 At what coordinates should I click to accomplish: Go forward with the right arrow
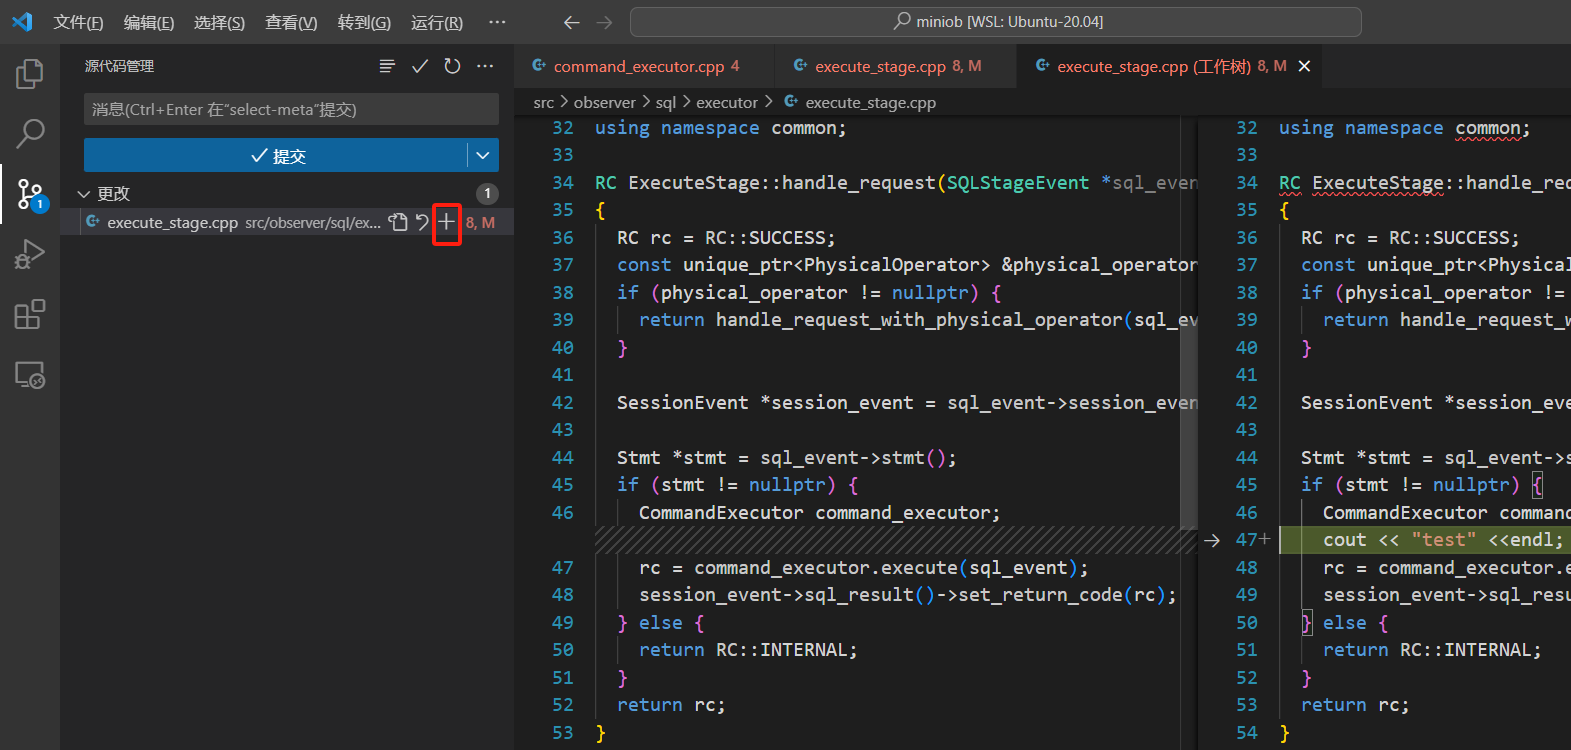pyautogui.click(x=604, y=22)
